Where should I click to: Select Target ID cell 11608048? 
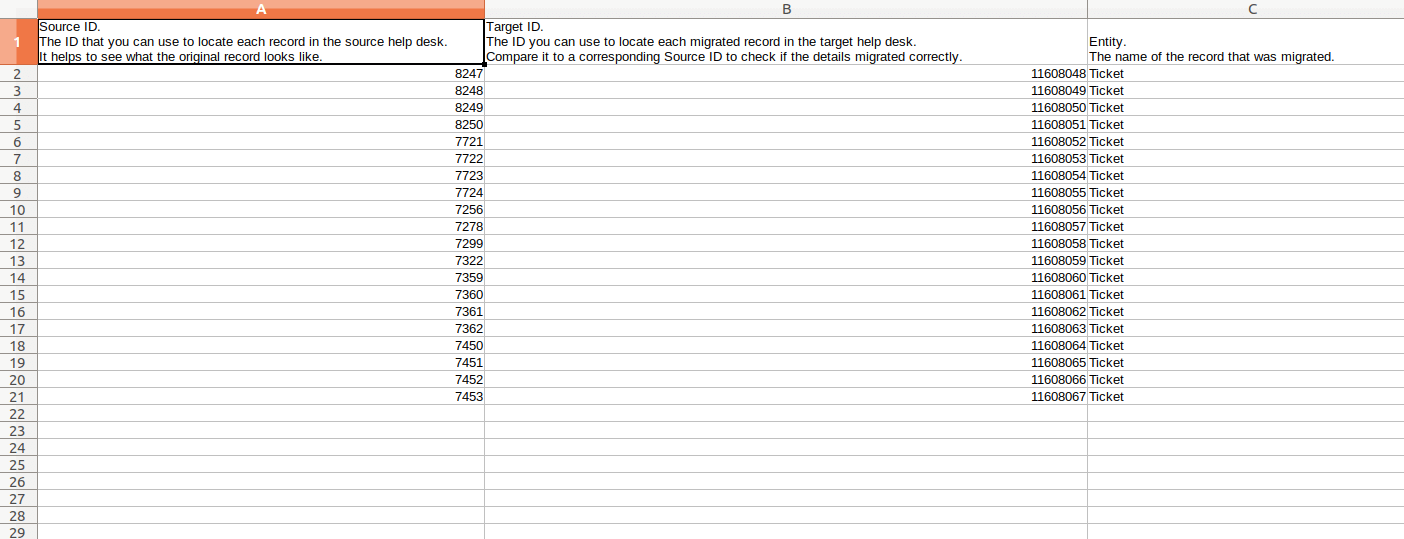pos(786,74)
